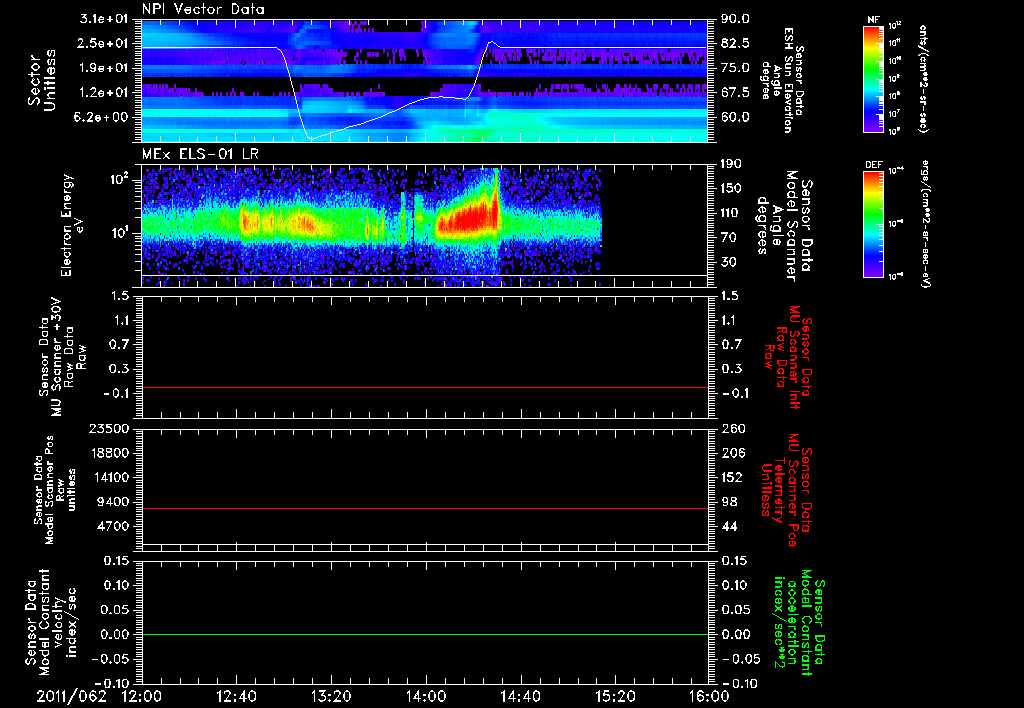Image resolution: width=1024 pixels, height=708 pixels.
Task: Click the 23500 scanner position tick
Action: tap(110, 428)
